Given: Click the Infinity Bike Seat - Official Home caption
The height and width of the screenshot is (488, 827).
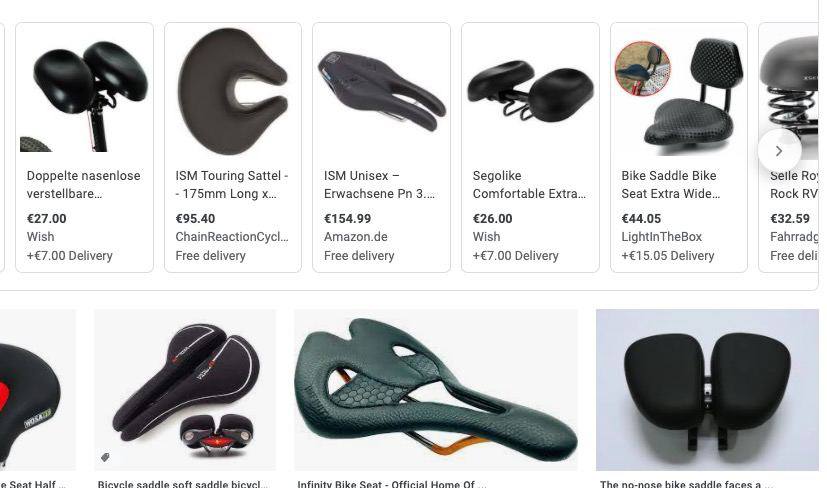Looking at the screenshot, I should click(x=392, y=484).
